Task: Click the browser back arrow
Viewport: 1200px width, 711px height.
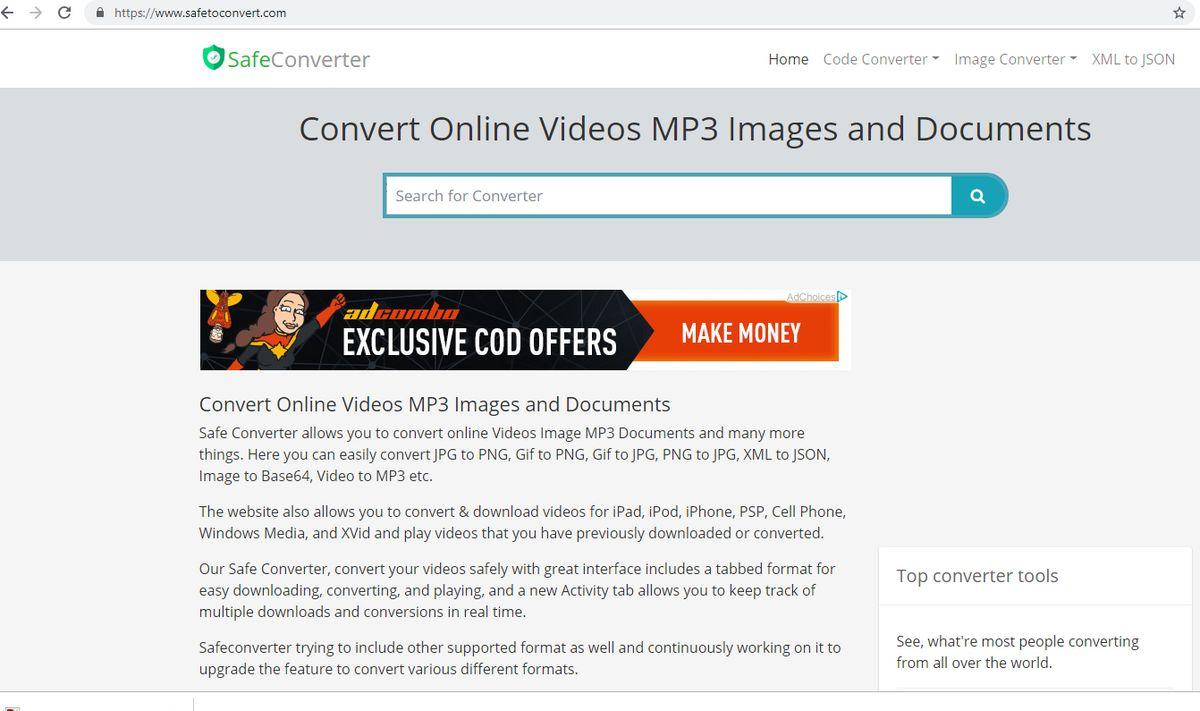Action: [x=8, y=13]
